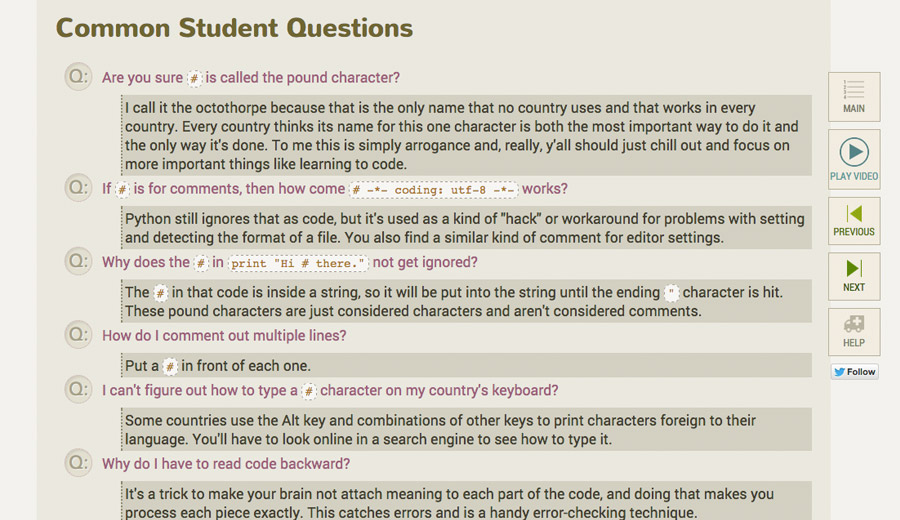
Task: Click the answer 'Put a # in front of each one'
Action: (218, 366)
